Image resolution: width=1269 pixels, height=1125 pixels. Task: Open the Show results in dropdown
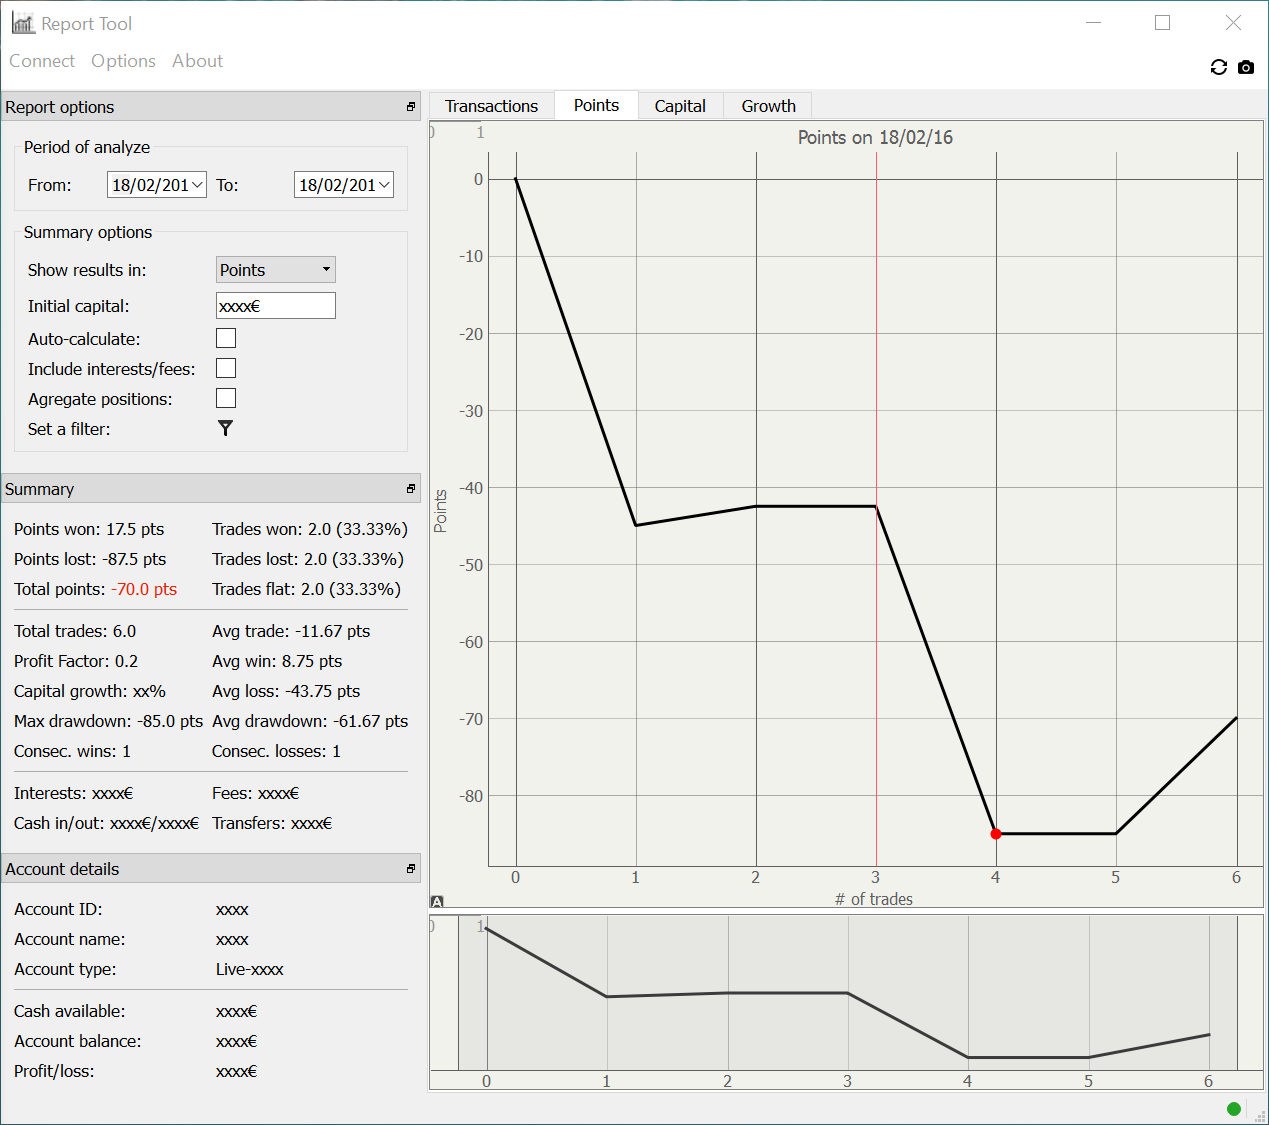tap(276, 270)
